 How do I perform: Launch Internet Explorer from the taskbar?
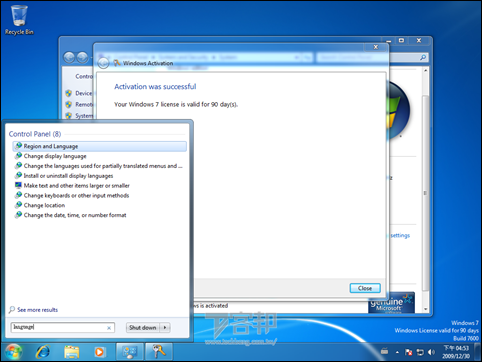pyautogui.click(x=43, y=352)
